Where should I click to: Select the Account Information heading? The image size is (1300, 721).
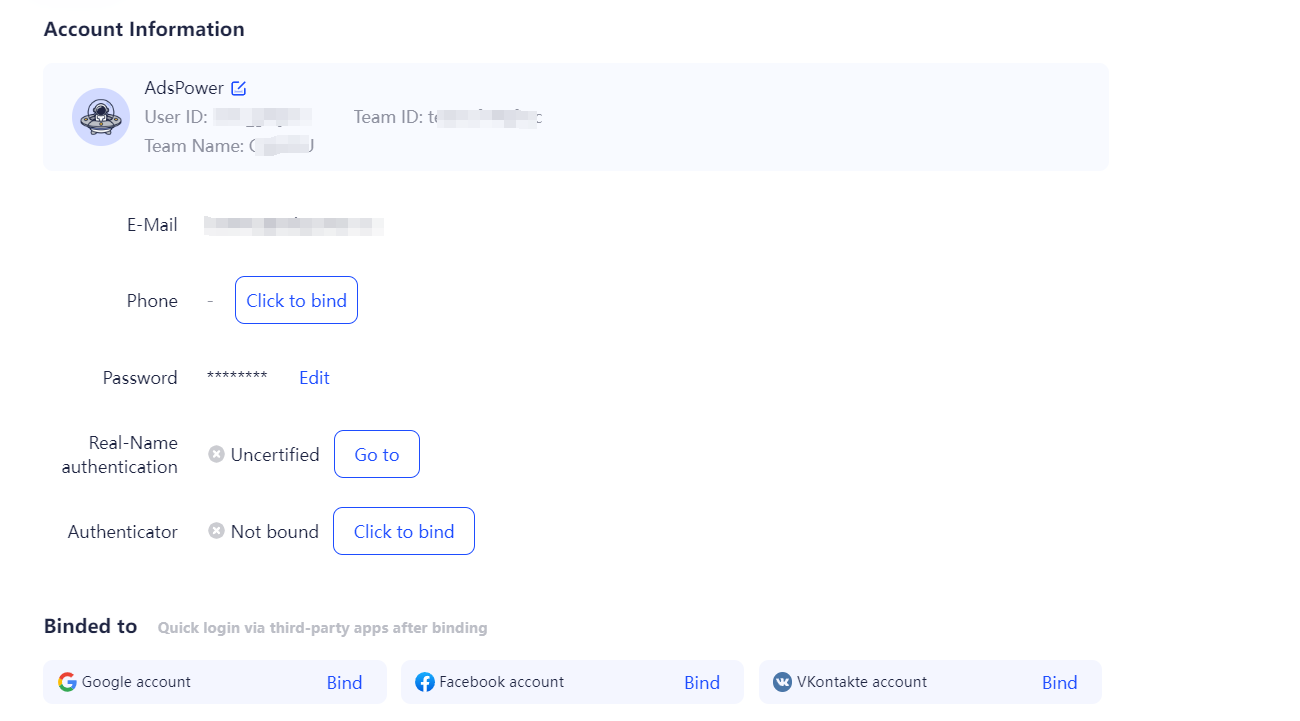pyautogui.click(x=143, y=29)
